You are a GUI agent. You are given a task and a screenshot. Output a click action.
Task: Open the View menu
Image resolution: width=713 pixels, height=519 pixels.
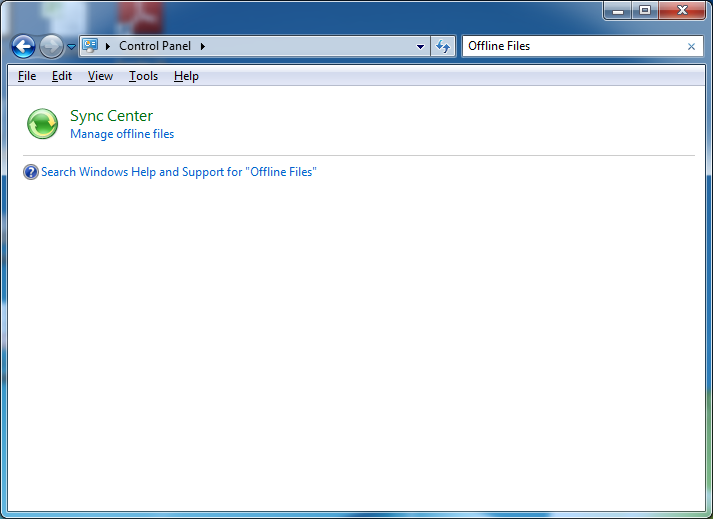click(x=100, y=76)
